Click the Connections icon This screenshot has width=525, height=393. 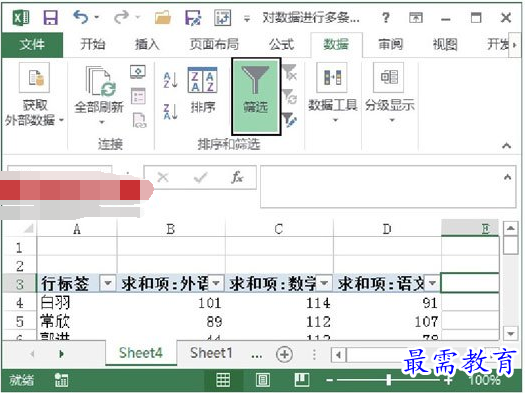tap(138, 72)
